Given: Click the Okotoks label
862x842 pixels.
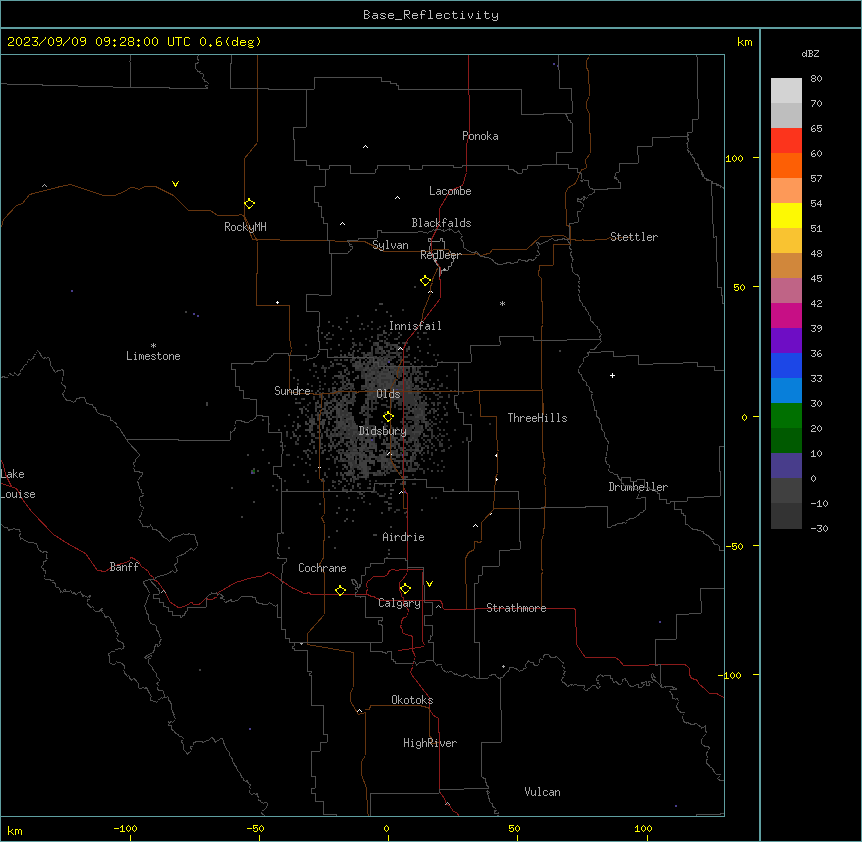Looking at the screenshot, I should pyautogui.click(x=412, y=700).
